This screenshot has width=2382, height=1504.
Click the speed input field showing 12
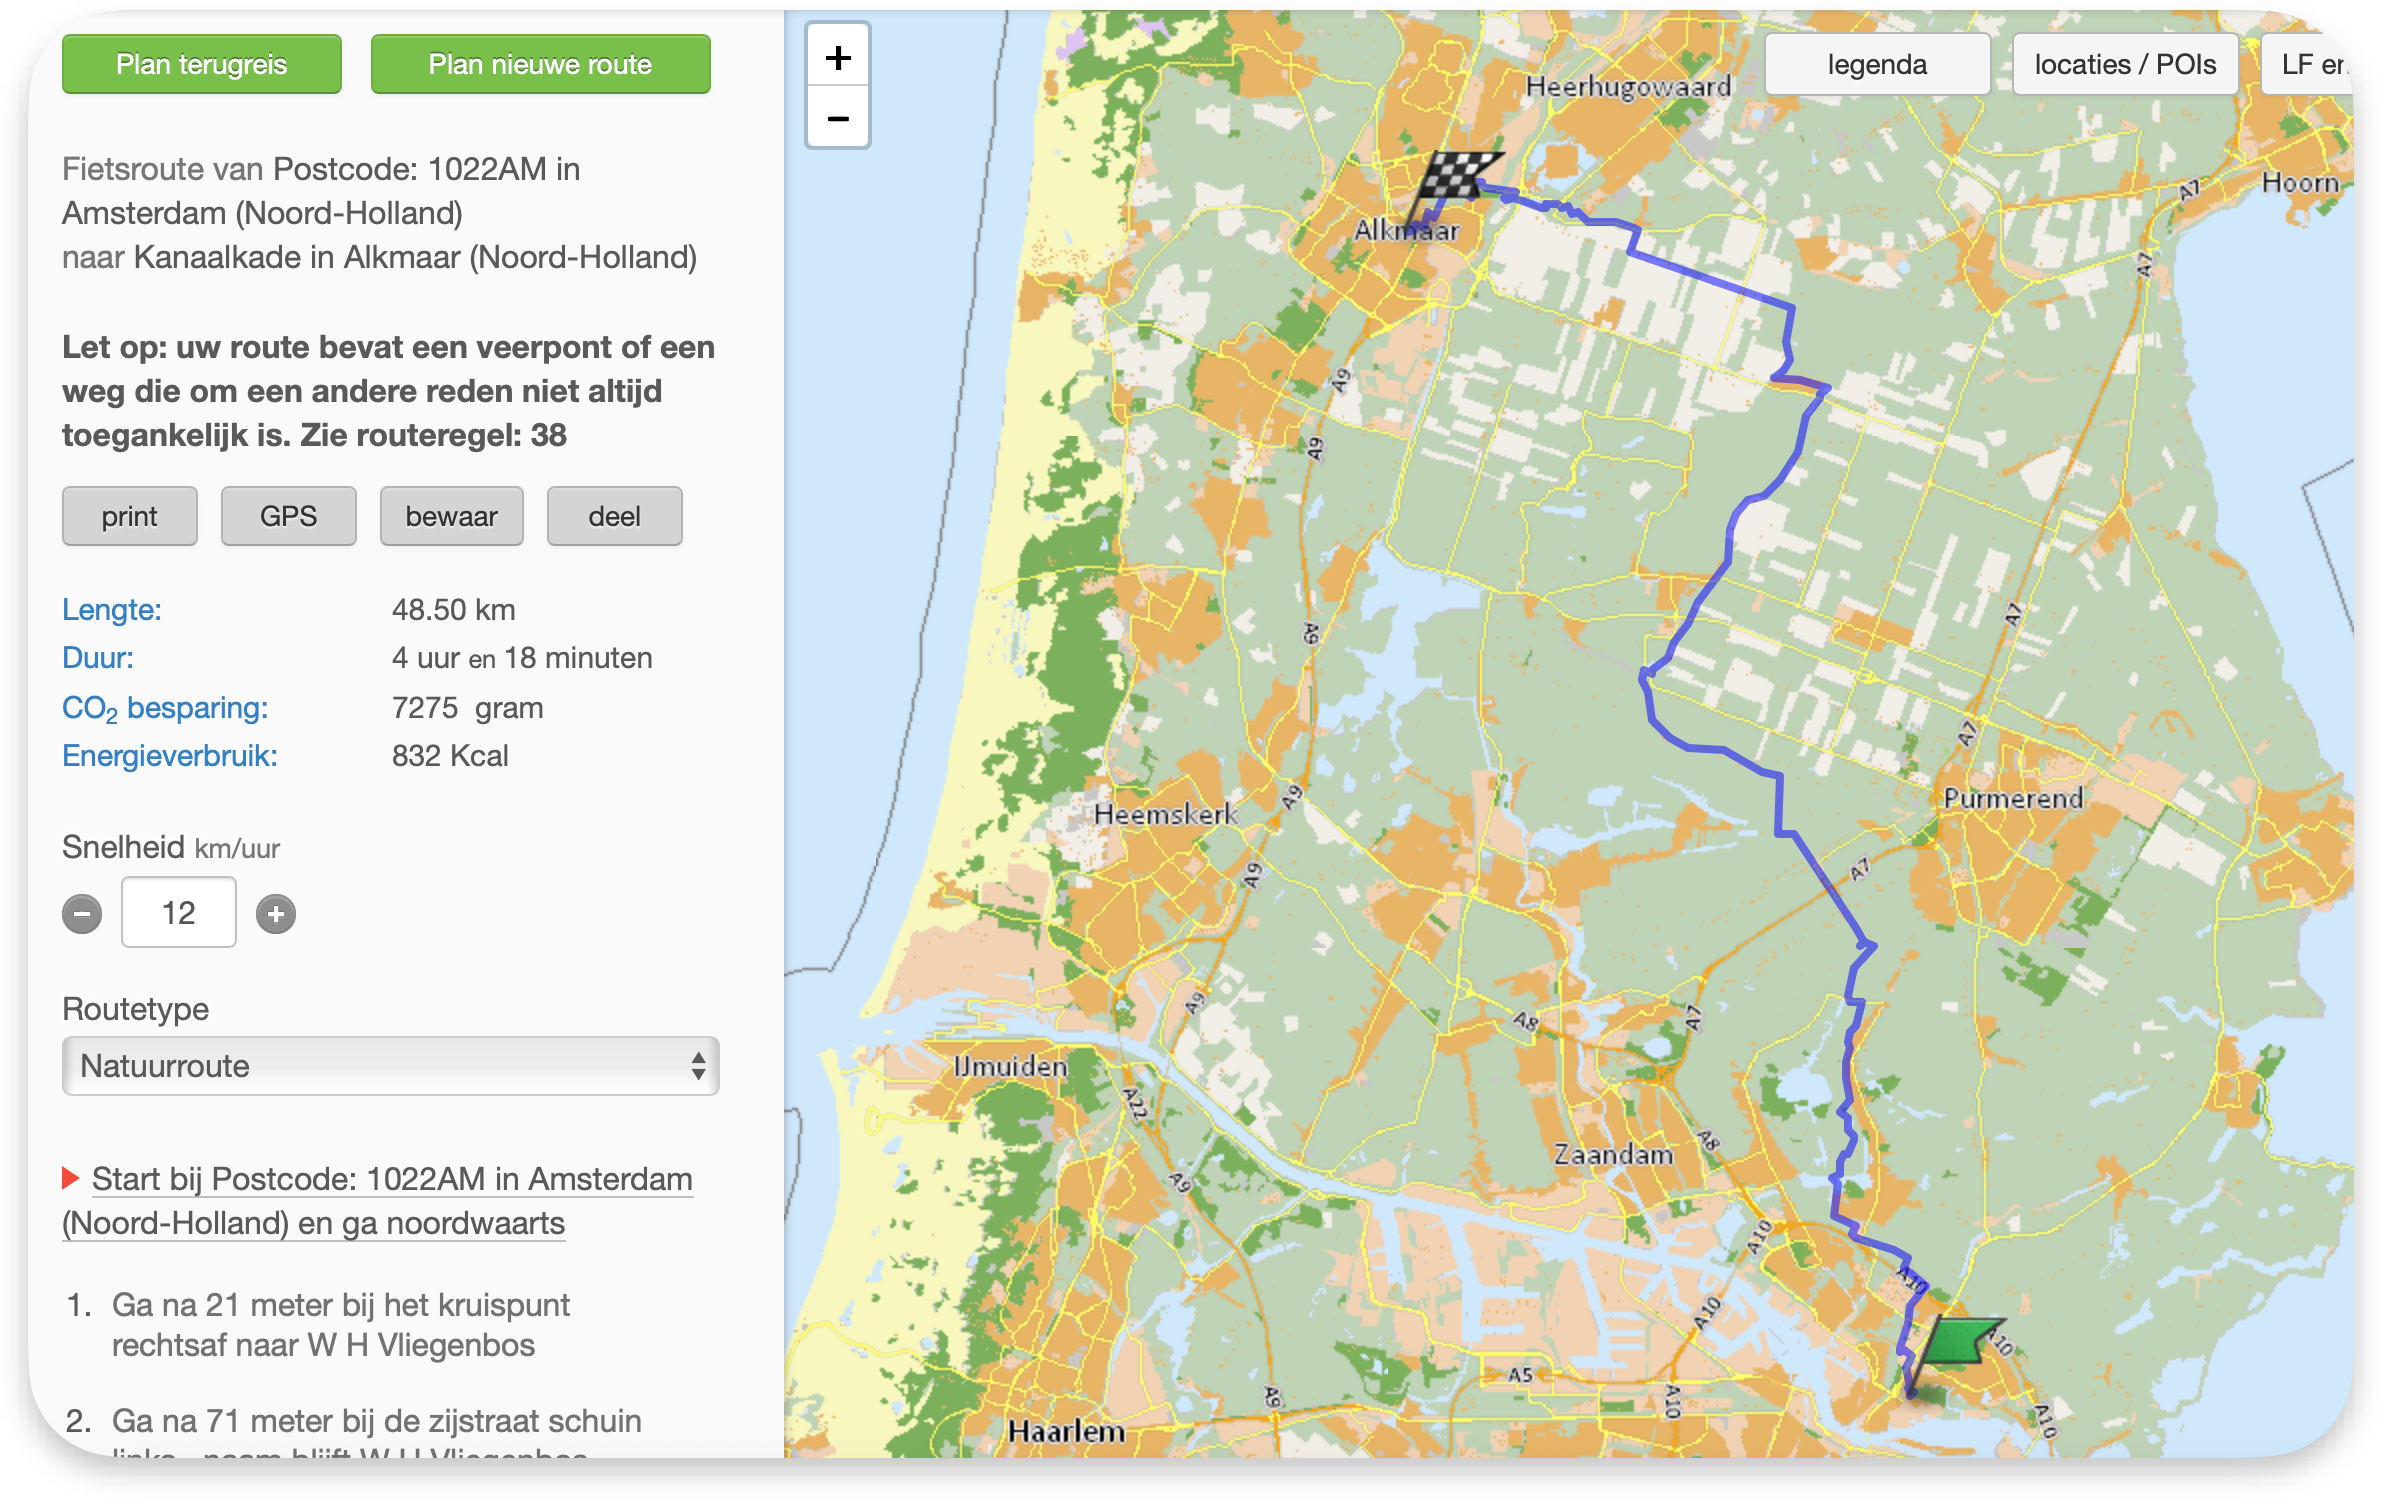pos(179,912)
